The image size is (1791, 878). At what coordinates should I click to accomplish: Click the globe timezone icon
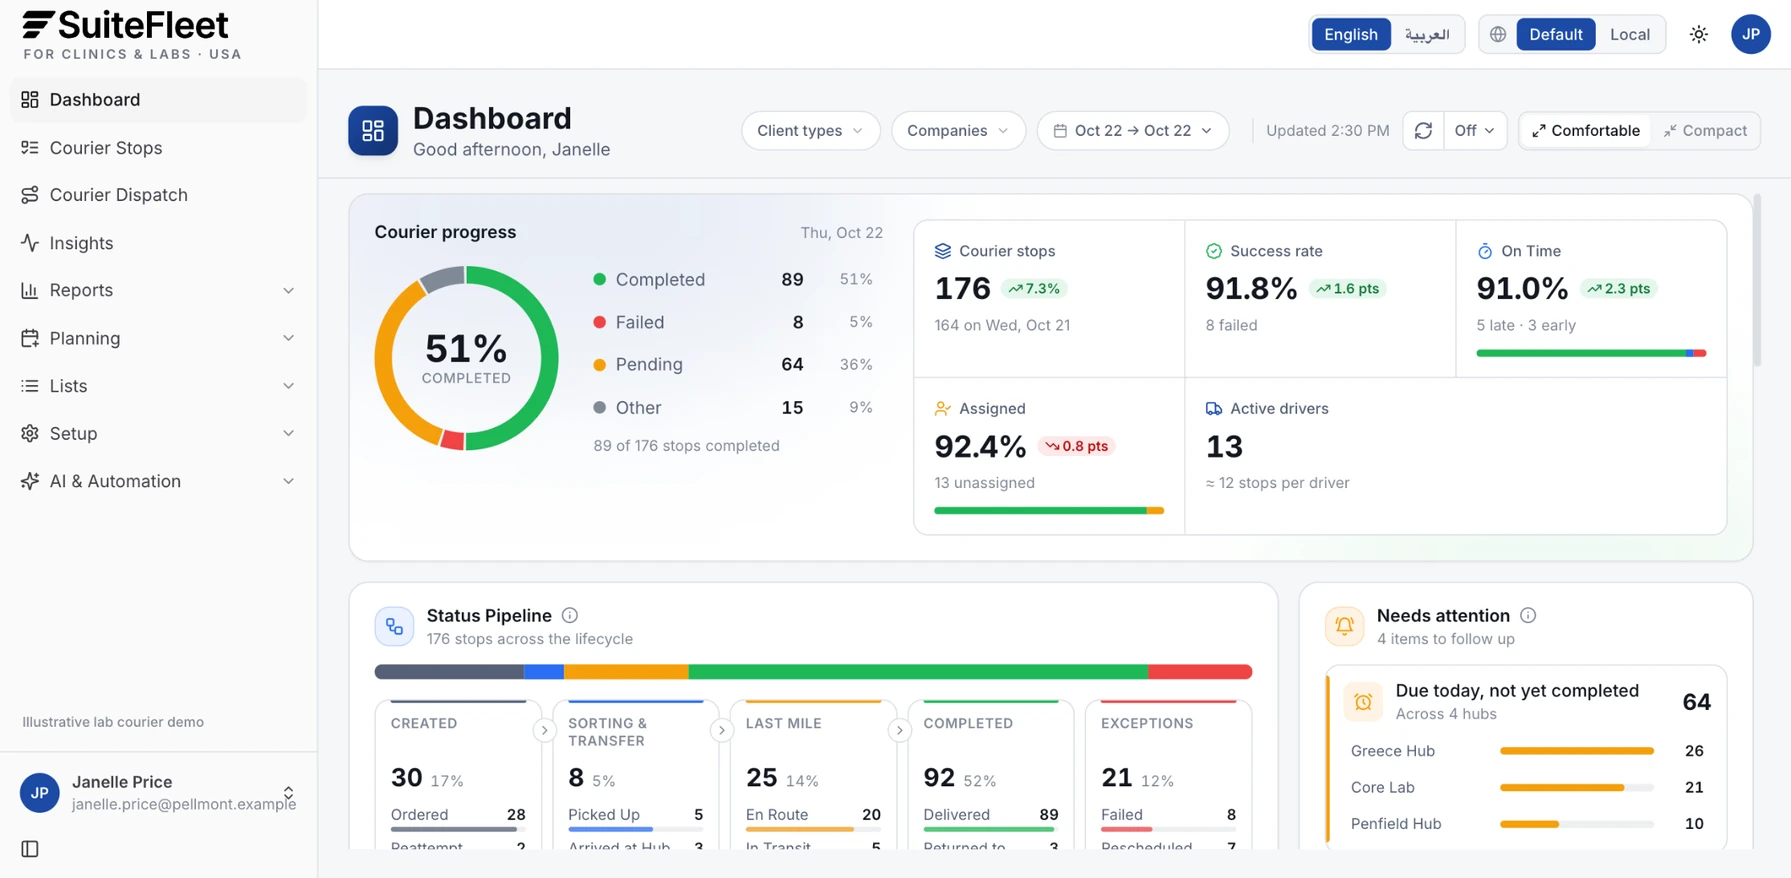click(x=1498, y=35)
